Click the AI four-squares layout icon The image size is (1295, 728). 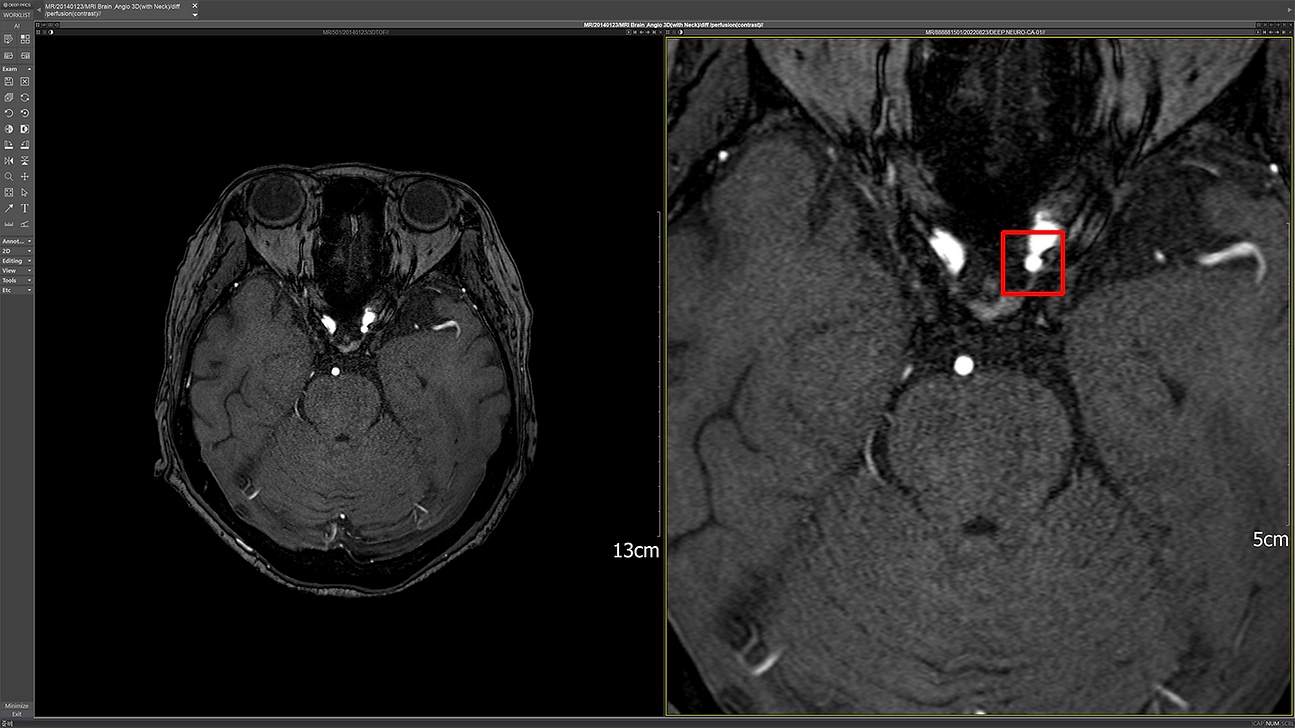coord(25,39)
